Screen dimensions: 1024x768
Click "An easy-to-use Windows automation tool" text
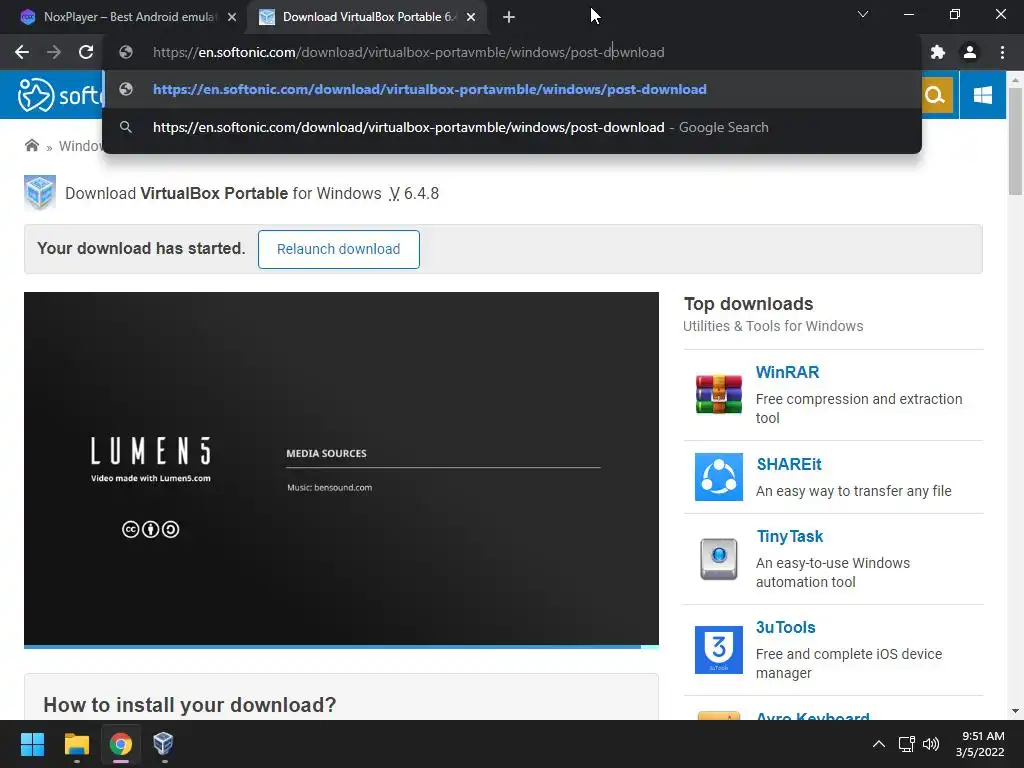[x=833, y=572]
